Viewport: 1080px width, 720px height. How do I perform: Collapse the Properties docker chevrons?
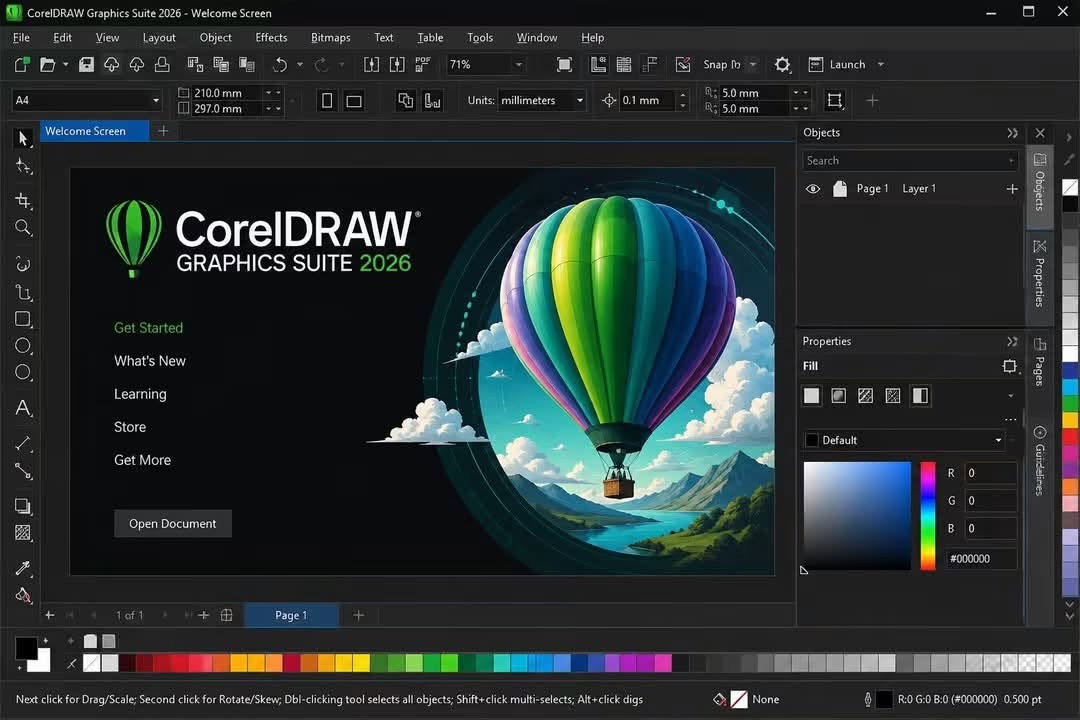point(1012,342)
